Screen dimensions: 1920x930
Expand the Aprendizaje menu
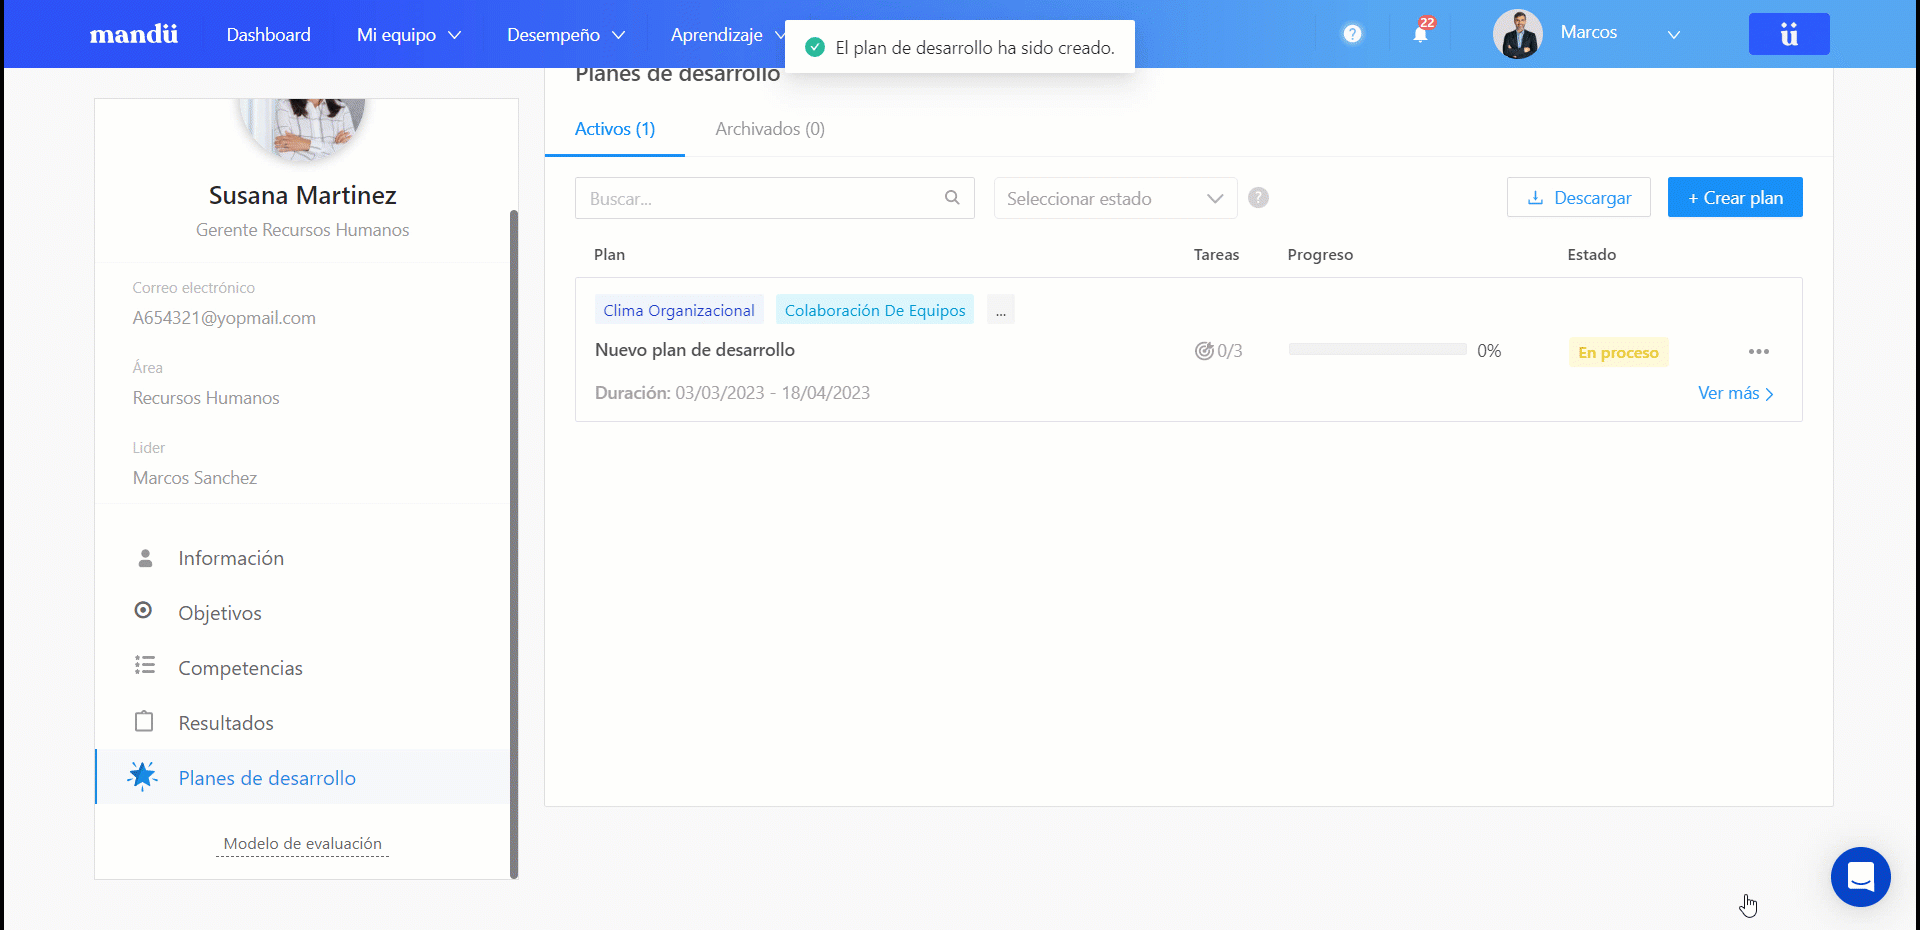tap(728, 35)
